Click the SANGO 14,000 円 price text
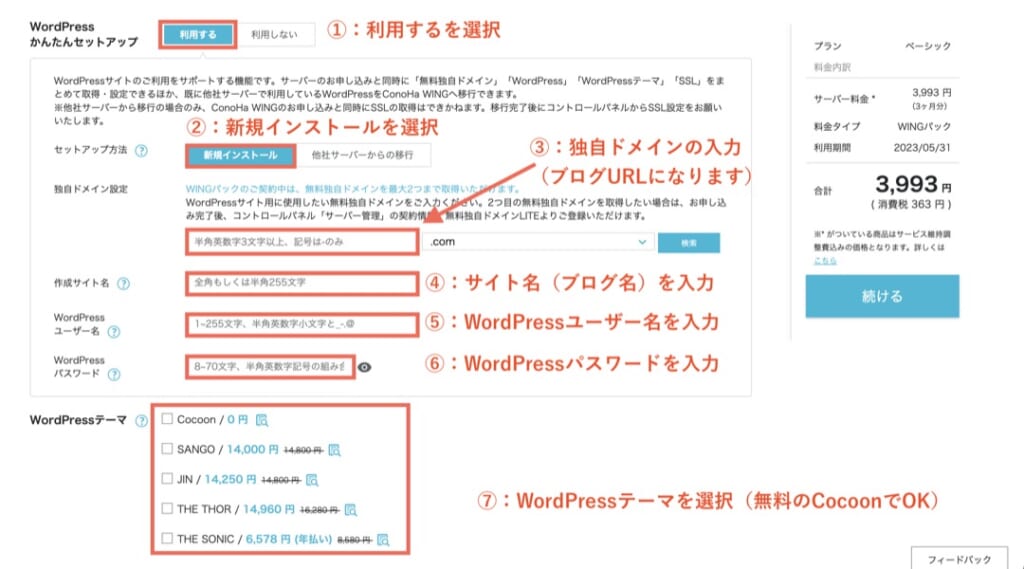Screen dimensions: 1024x569 pyautogui.click(x=252, y=449)
